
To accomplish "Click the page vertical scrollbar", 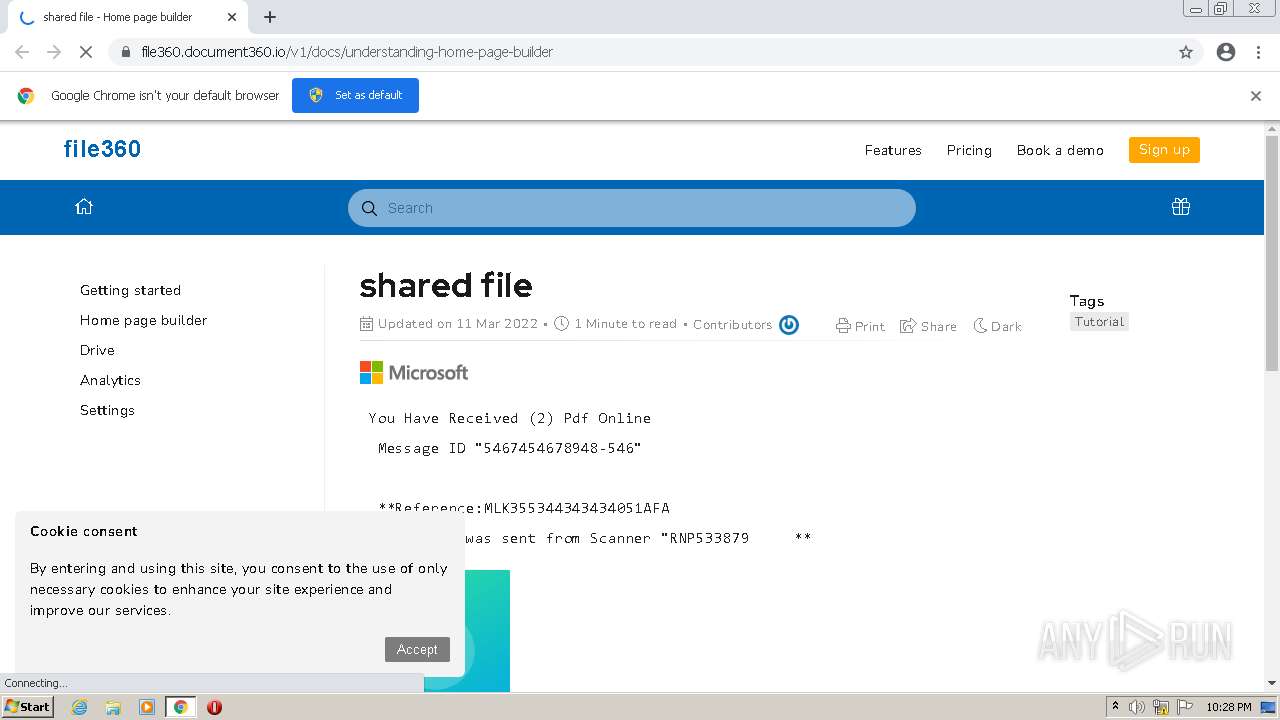I will click(x=1272, y=252).
